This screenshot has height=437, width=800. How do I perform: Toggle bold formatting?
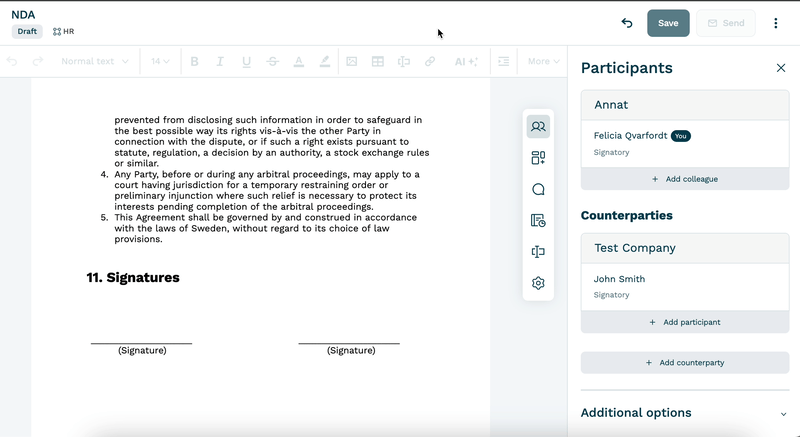194,61
